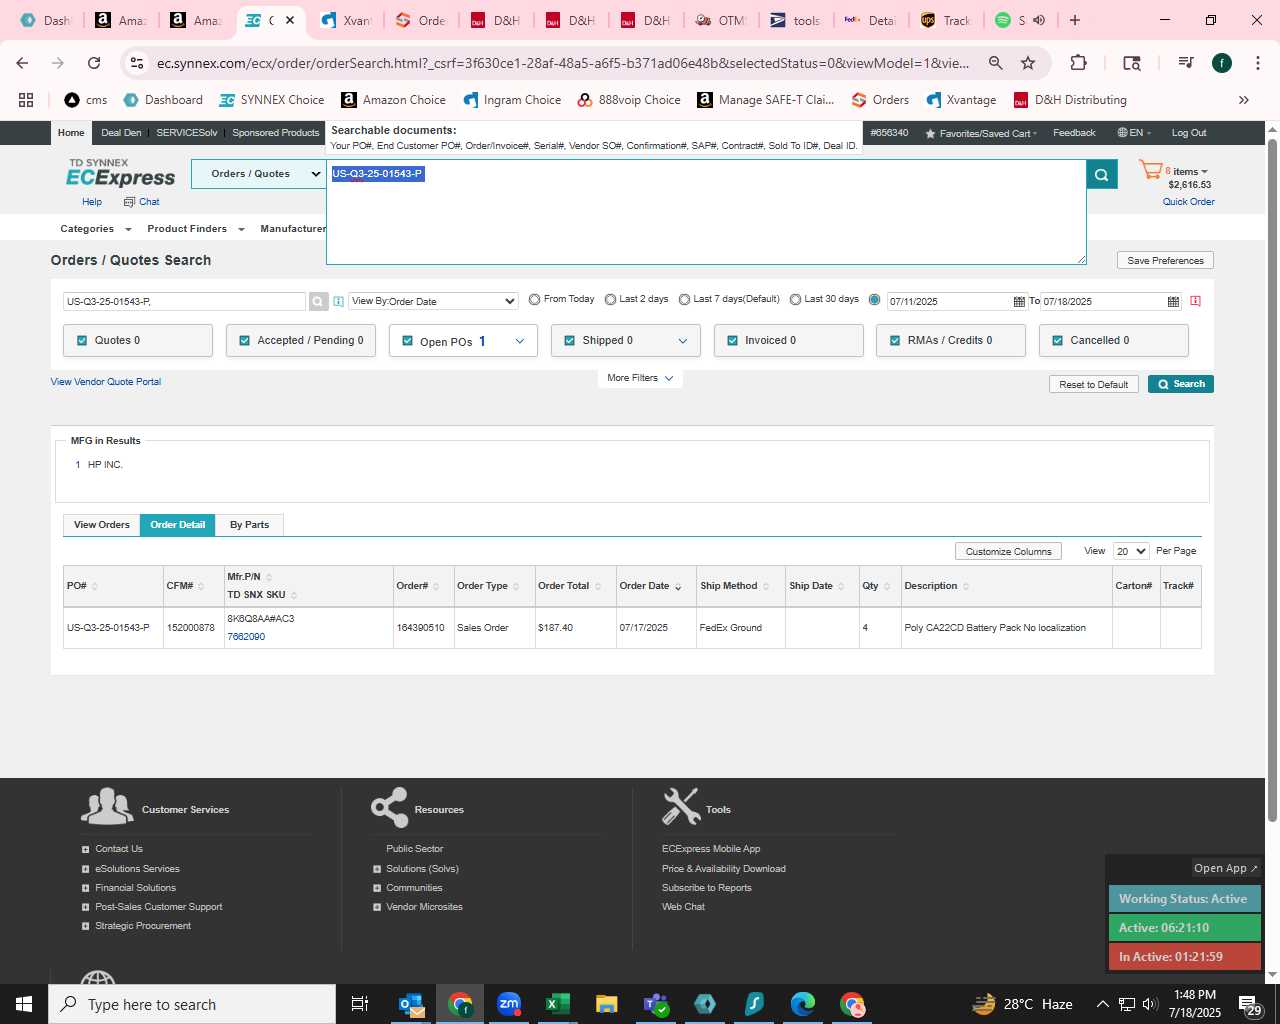Toggle the Invoiced 0 checkbox
1280x1024 pixels.
[x=732, y=341]
